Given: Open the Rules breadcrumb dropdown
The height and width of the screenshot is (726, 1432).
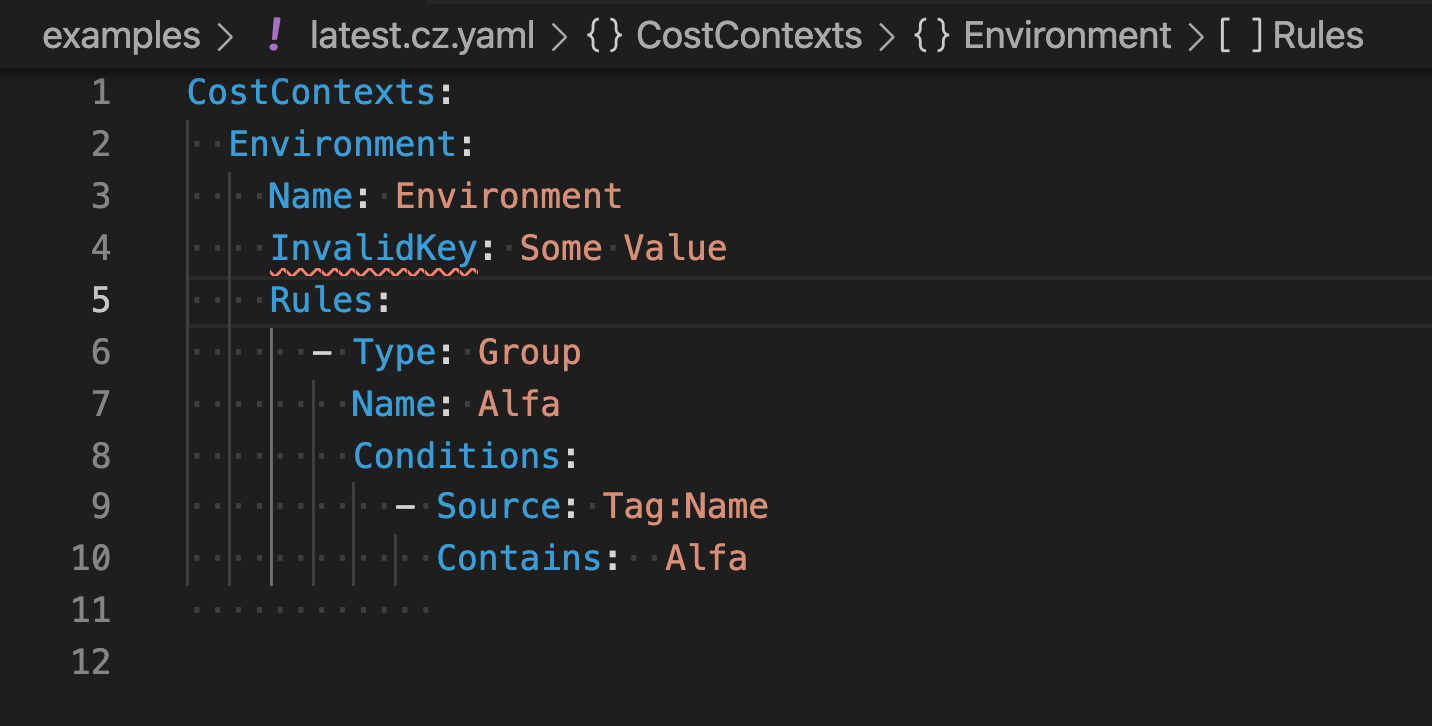Looking at the screenshot, I should [1318, 36].
